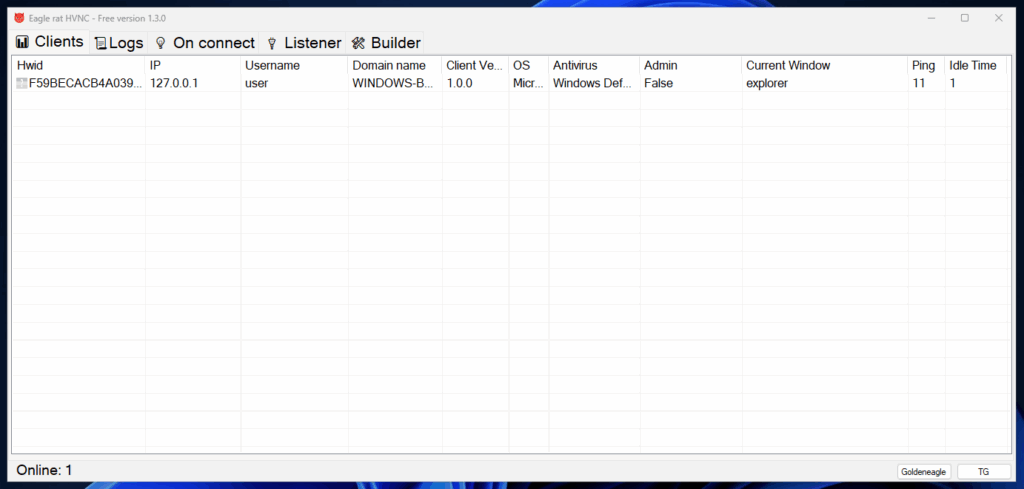Click the TG button
This screenshot has height=489, width=1024.
(983, 471)
